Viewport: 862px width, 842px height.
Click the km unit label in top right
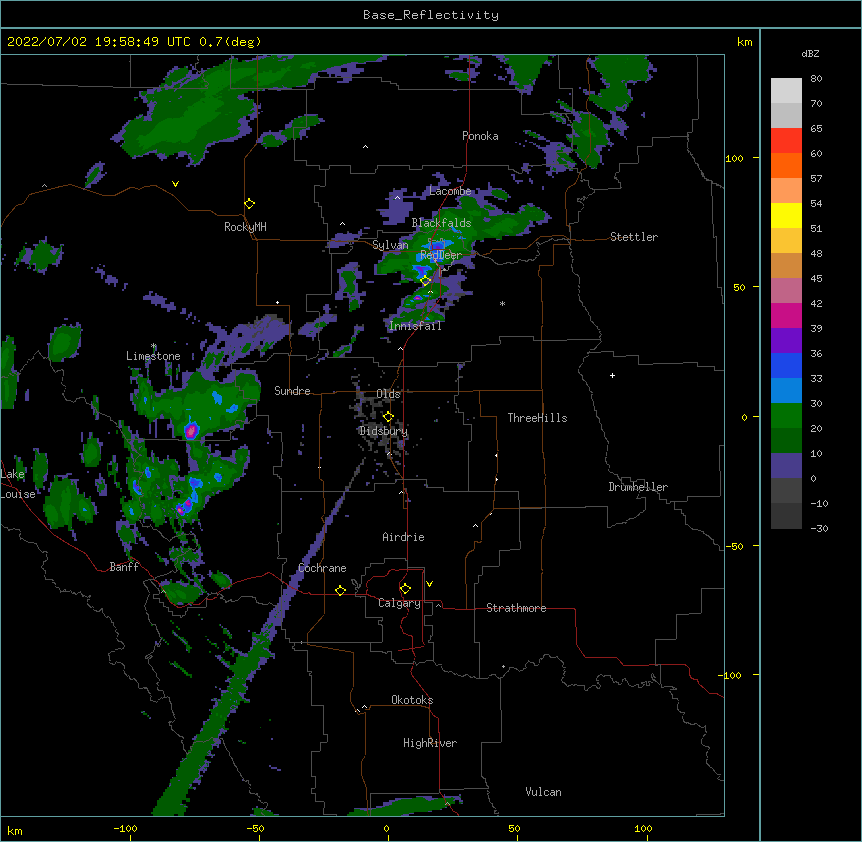[744, 42]
